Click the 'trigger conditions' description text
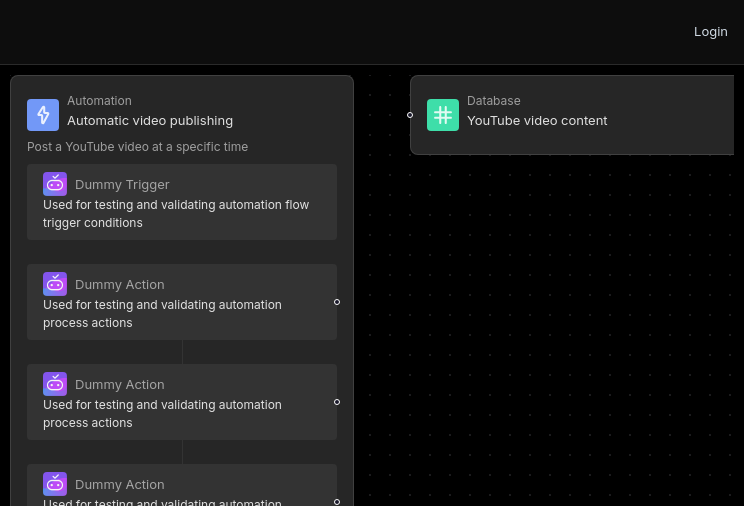This screenshot has height=506, width=744. pyautogui.click(x=93, y=223)
